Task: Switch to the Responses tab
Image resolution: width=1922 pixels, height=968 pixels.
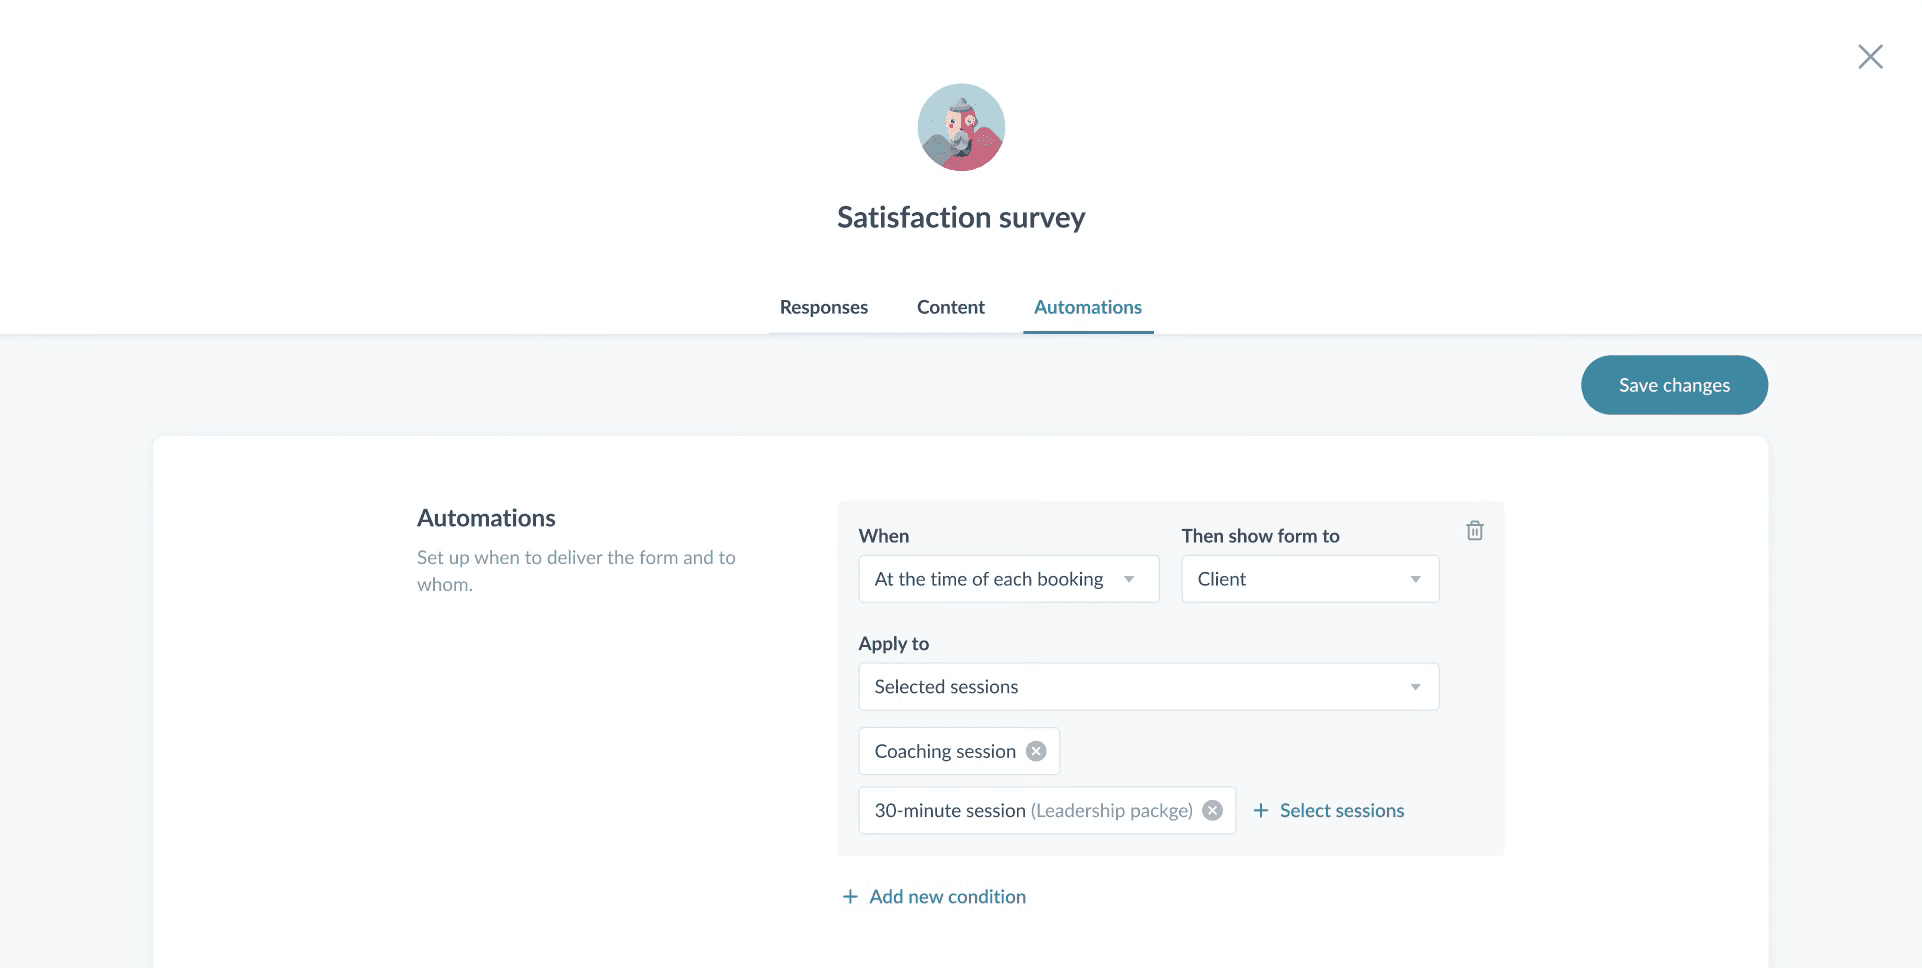Action: (824, 307)
